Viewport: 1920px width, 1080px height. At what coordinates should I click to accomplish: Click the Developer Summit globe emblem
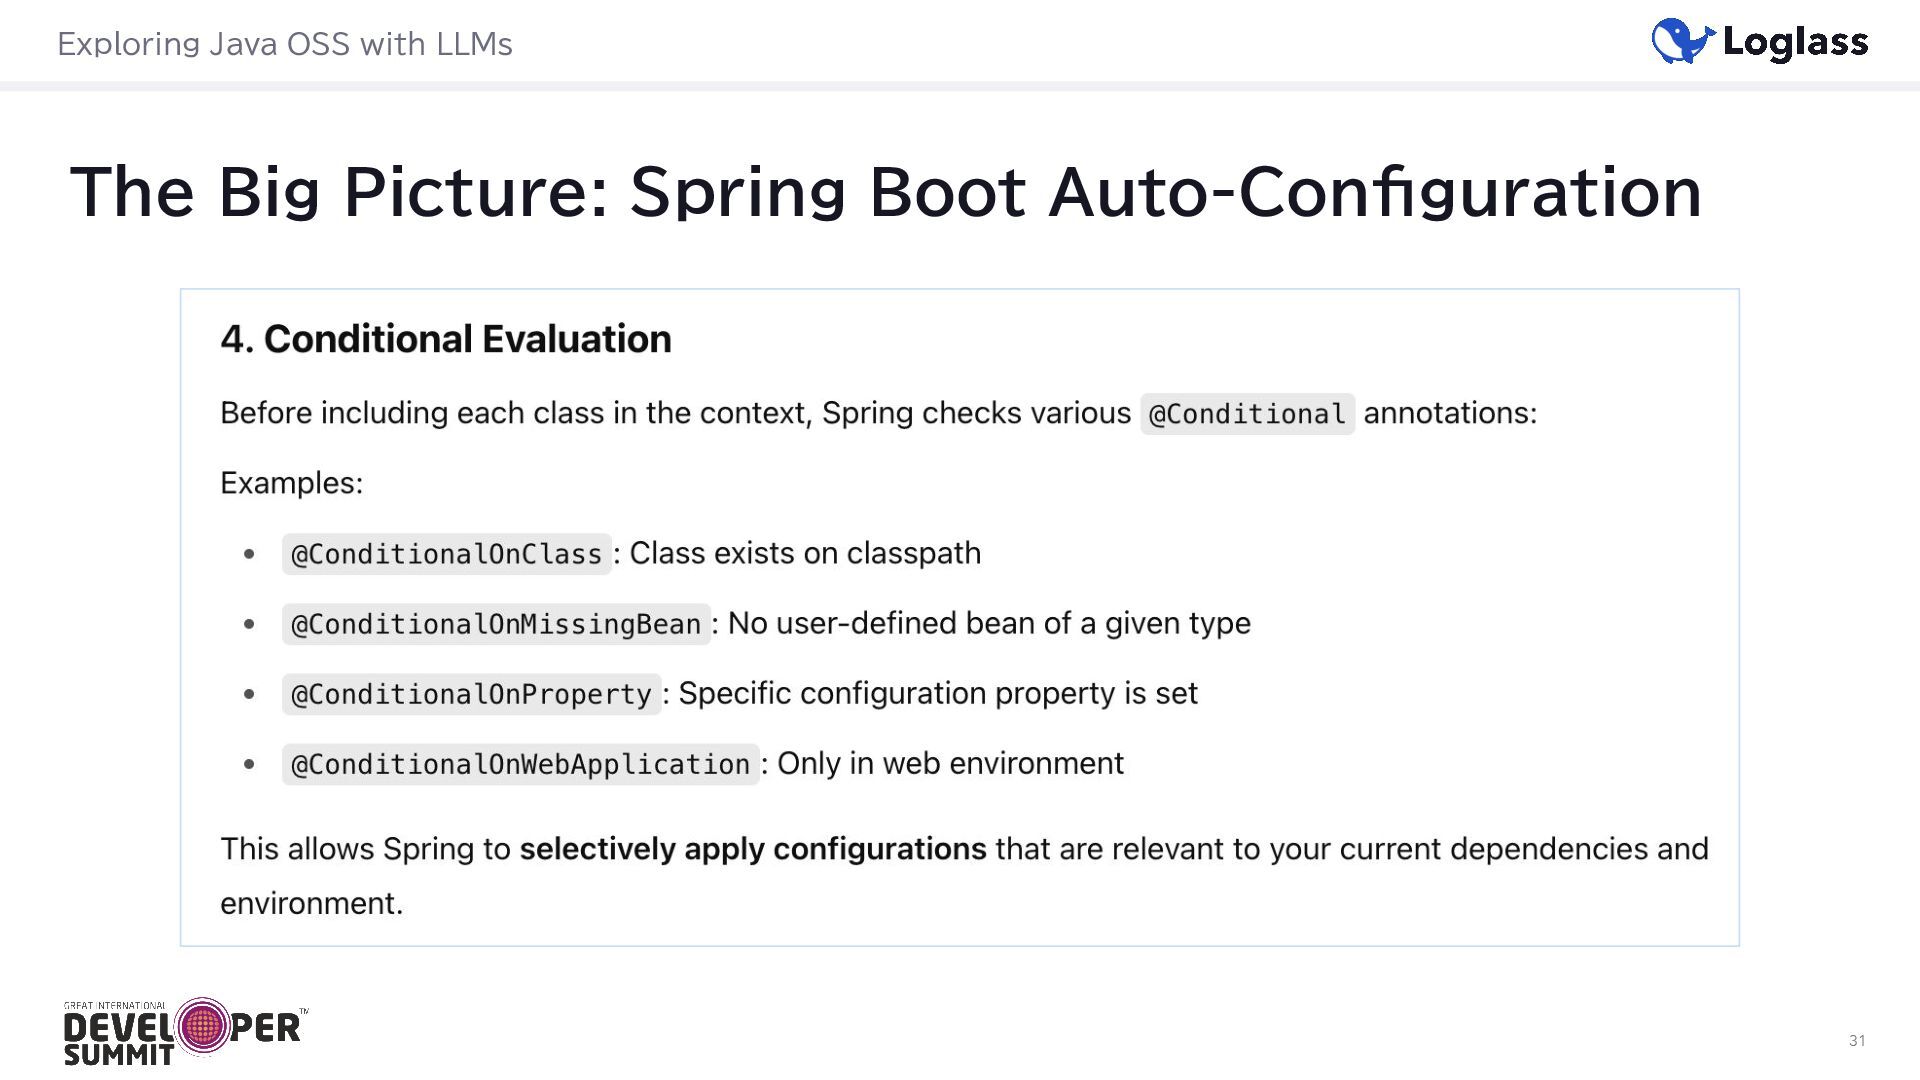[x=203, y=1026]
